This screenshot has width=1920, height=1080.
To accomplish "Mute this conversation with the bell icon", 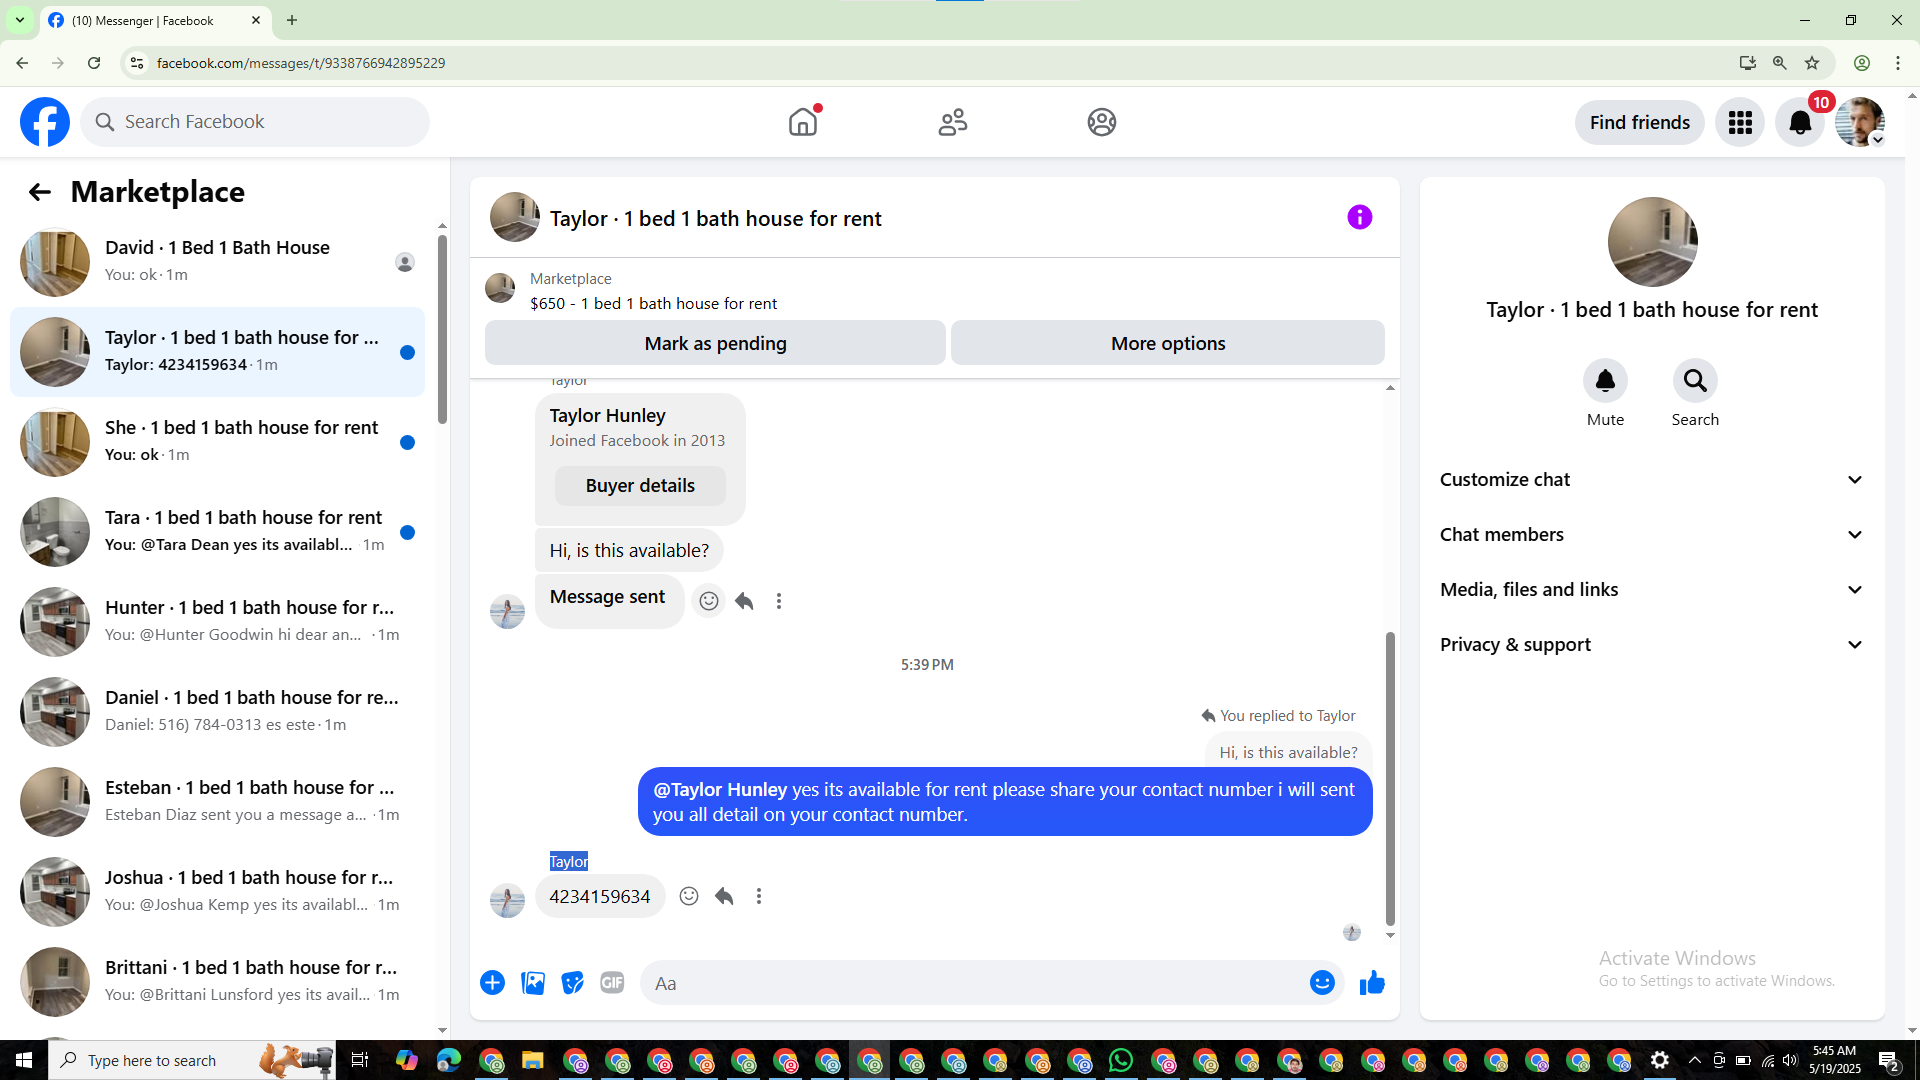I will click(x=1605, y=381).
